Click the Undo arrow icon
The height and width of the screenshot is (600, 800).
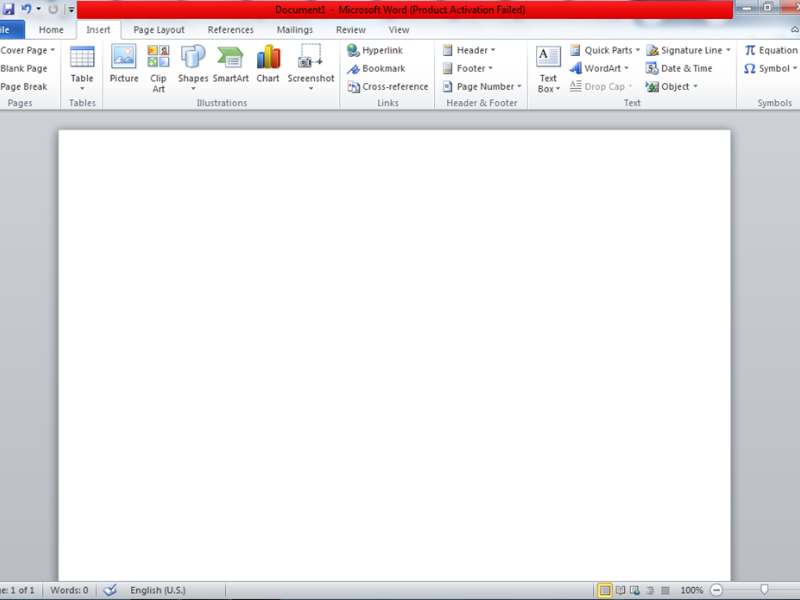(26, 9)
